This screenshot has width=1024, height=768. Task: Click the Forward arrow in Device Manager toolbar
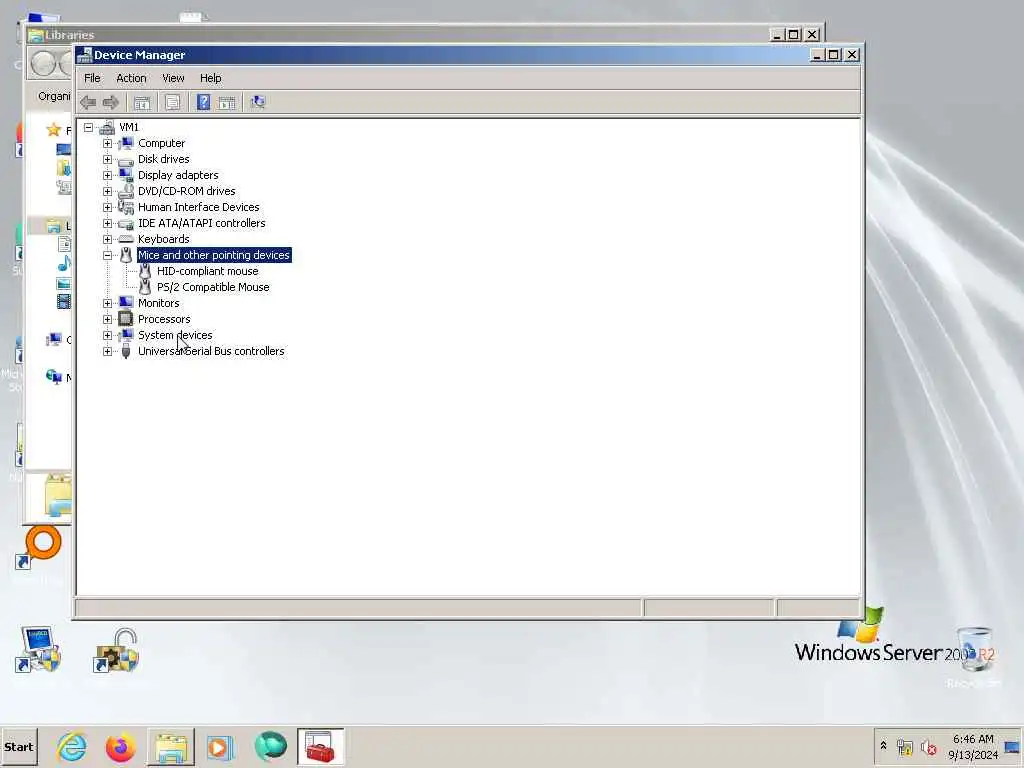tap(111, 102)
